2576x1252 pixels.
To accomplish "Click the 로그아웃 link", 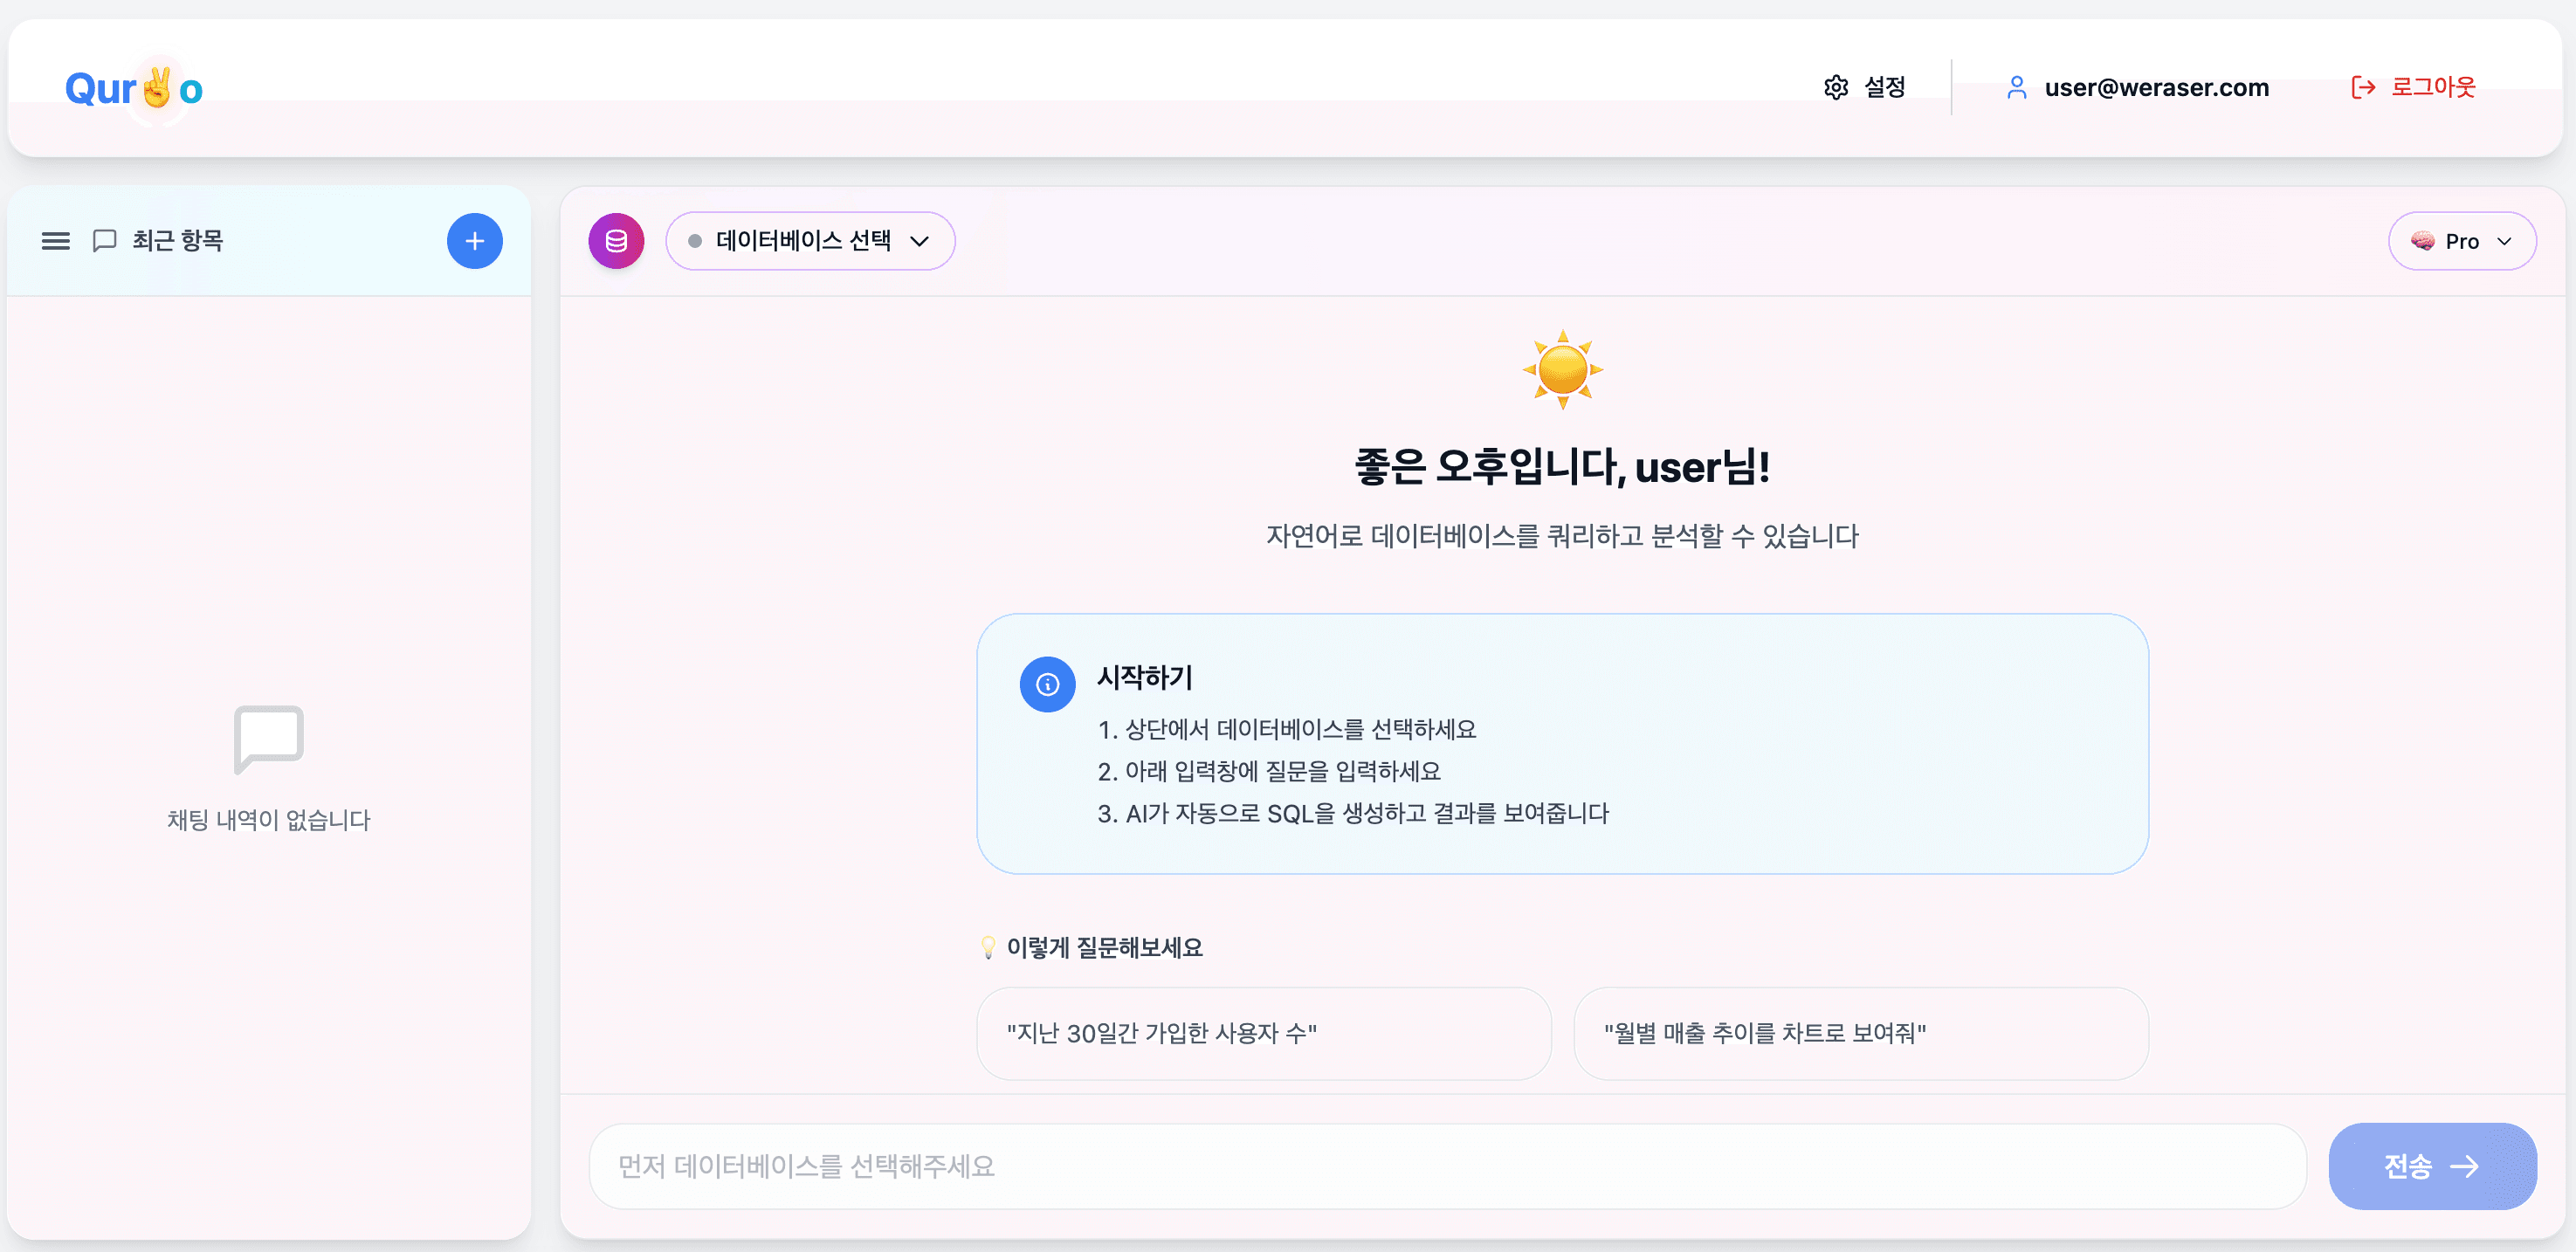I will 2413,87.
